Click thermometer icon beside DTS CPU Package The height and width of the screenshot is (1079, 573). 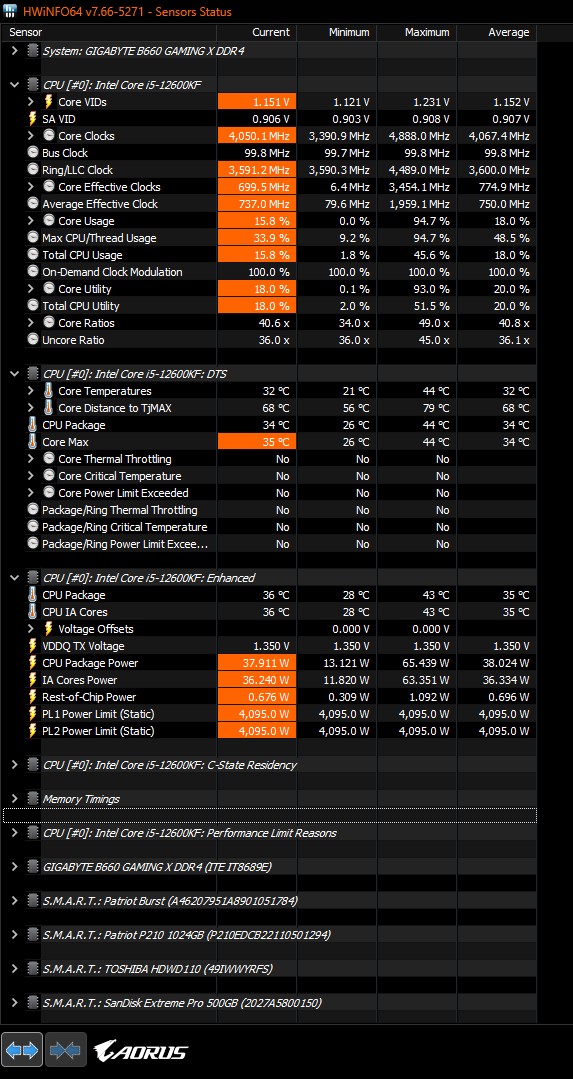tap(32, 425)
